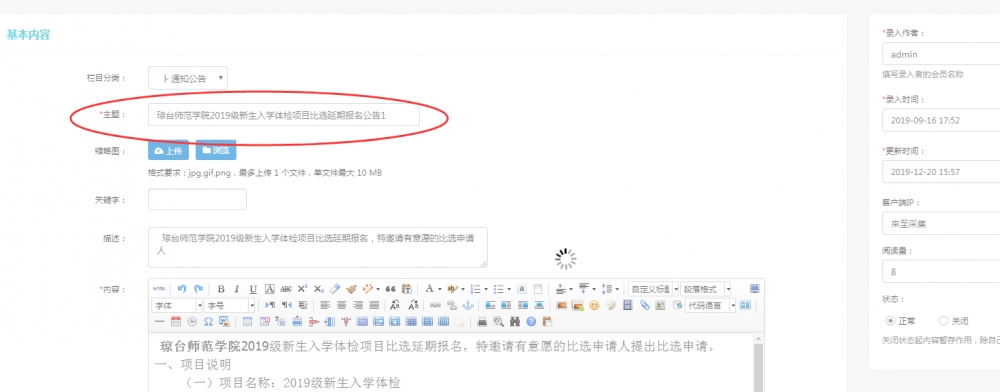This screenshot has height=392, width=1000.
Task: Insert a horizontal rule line
Action: (x=159, y=321)
